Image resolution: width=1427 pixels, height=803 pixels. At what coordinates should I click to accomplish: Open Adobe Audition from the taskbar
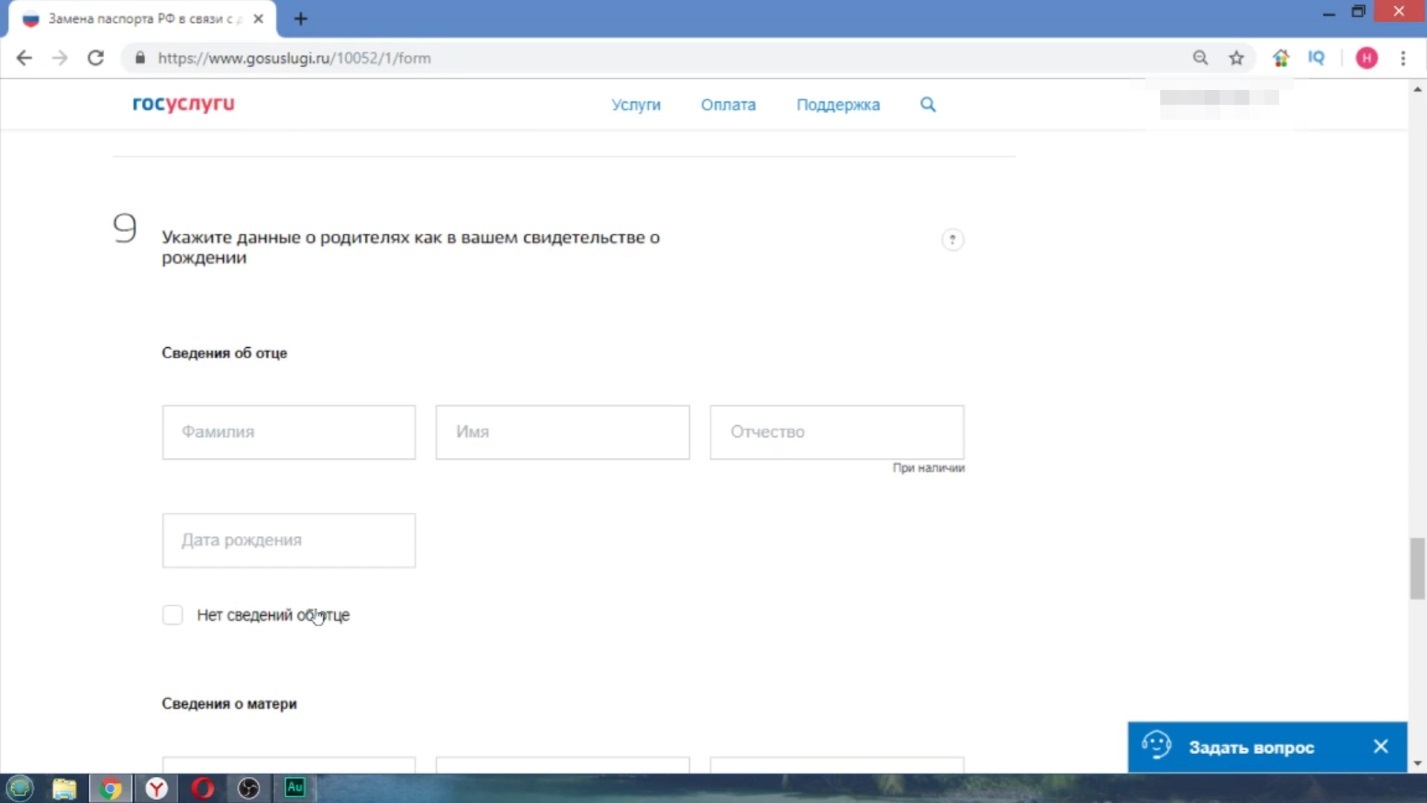tap(295, 788)
